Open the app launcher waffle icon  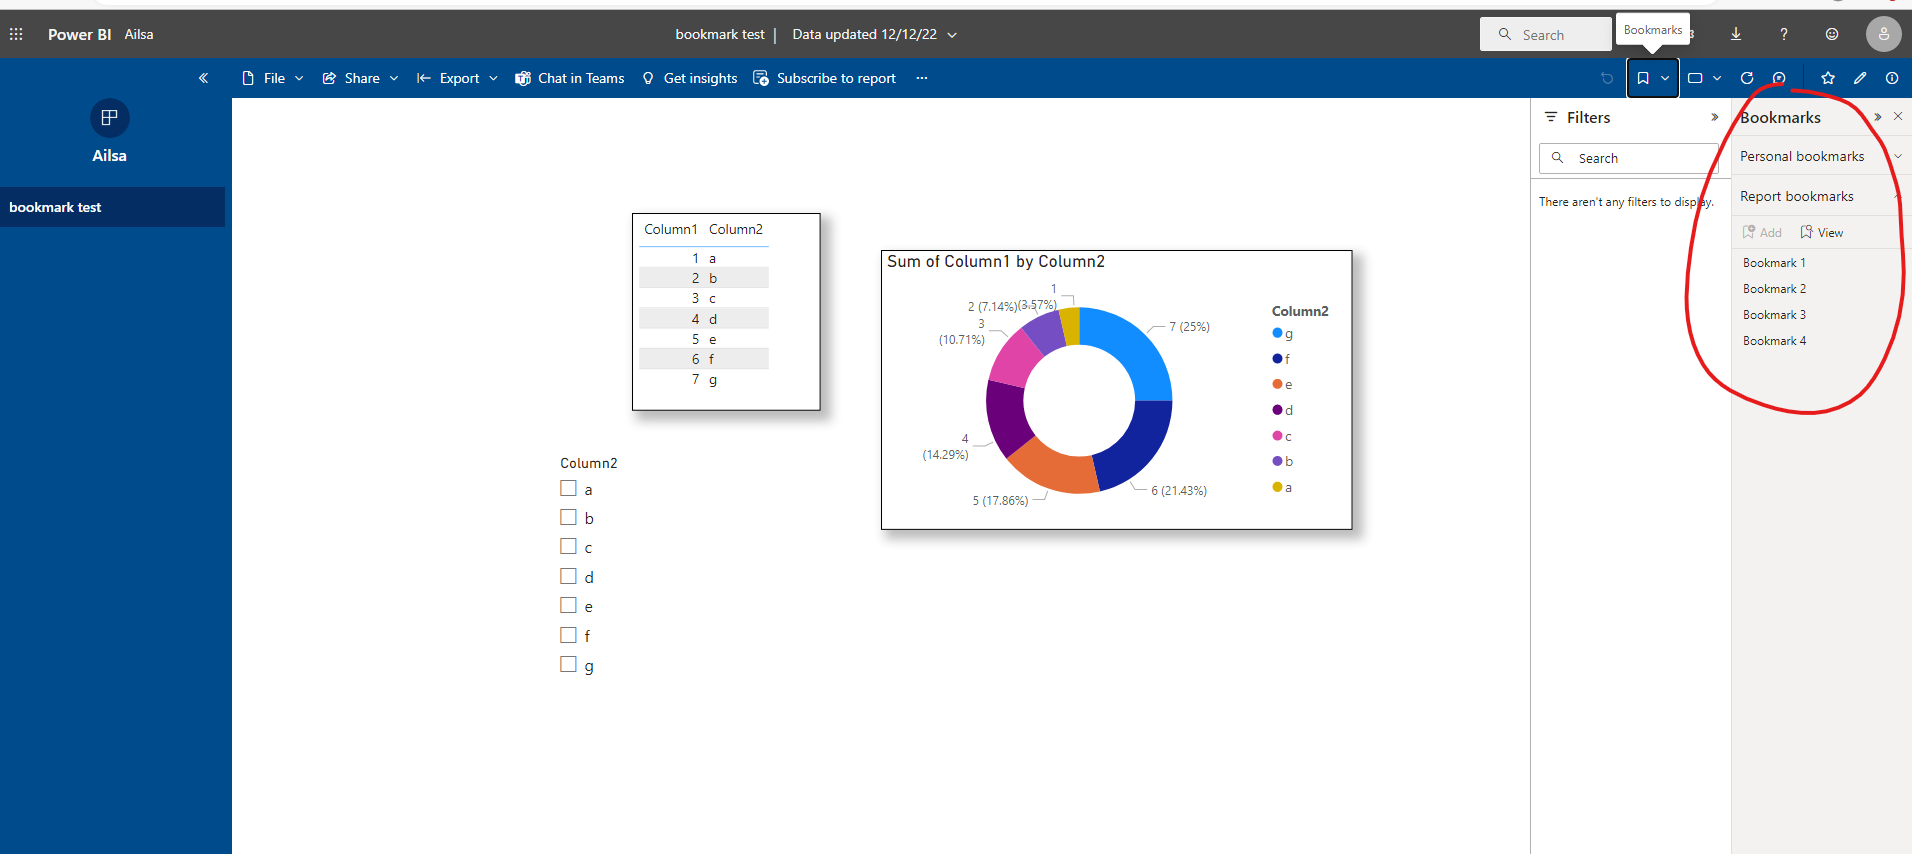click(16, 34)
